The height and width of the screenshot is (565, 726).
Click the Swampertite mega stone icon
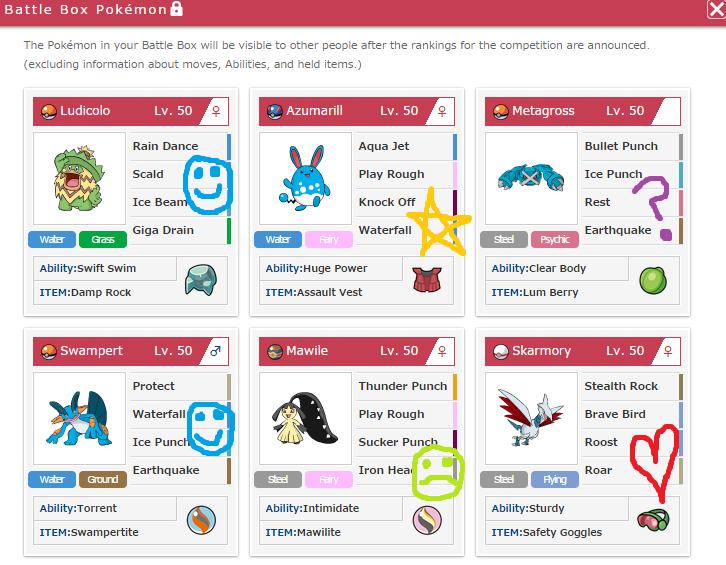[x=201, y=520]
